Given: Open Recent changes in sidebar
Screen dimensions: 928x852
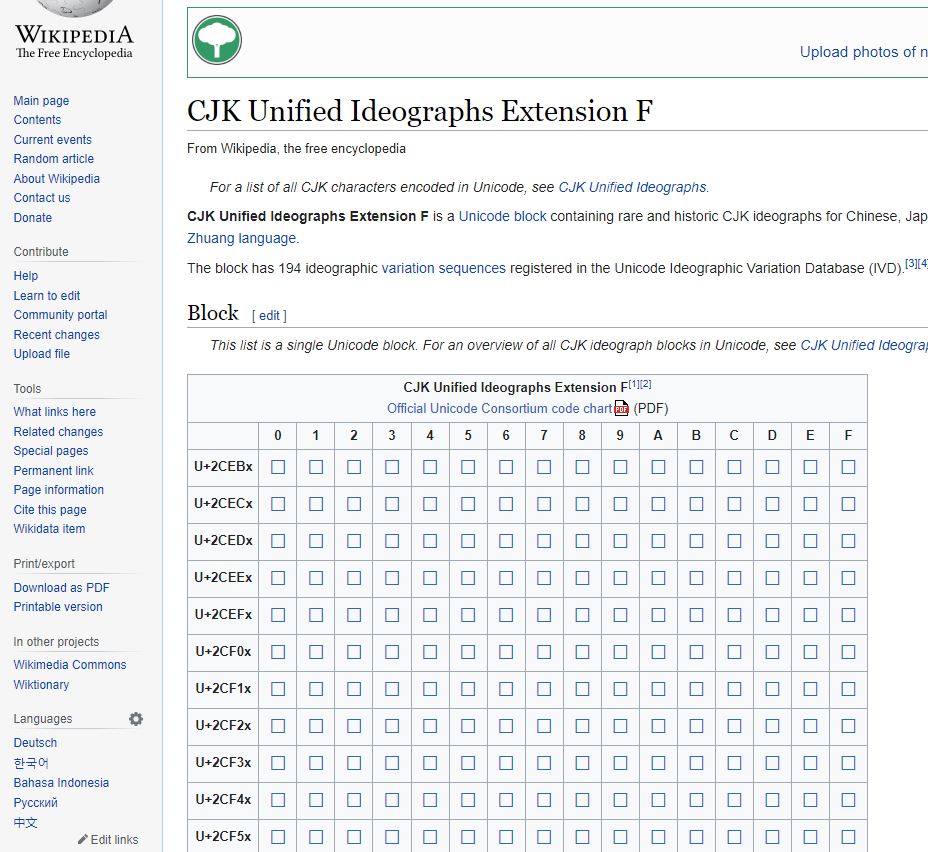Looking at the screenshot, I should (57, 334).
